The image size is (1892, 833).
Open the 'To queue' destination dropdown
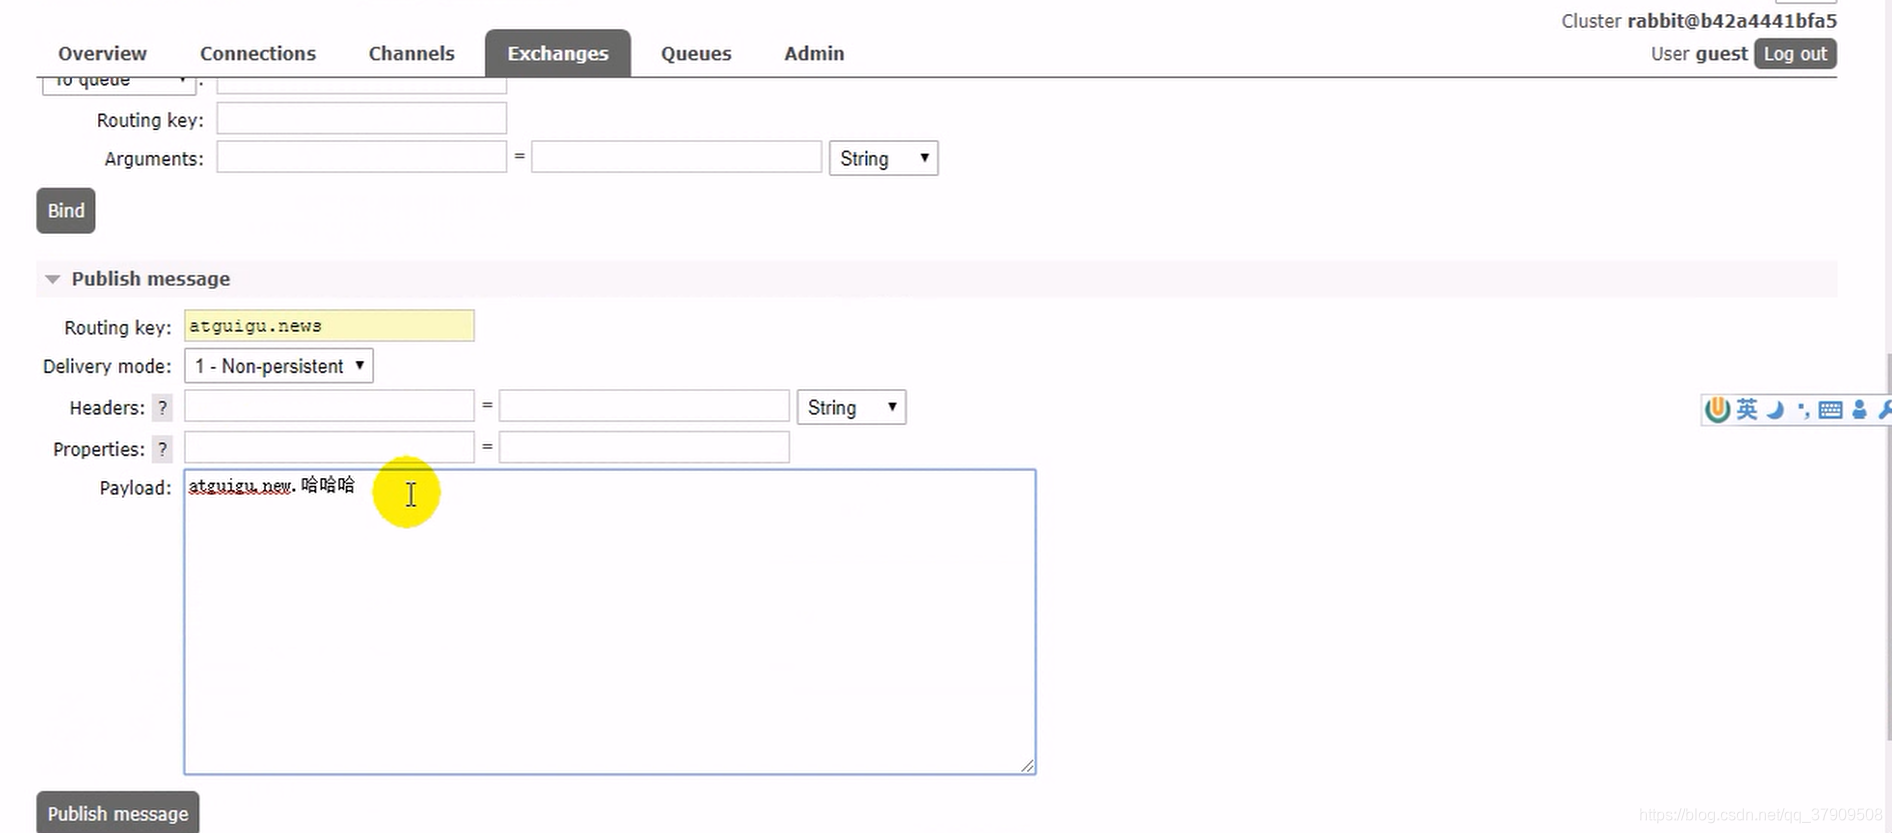(x=118, y=85)
